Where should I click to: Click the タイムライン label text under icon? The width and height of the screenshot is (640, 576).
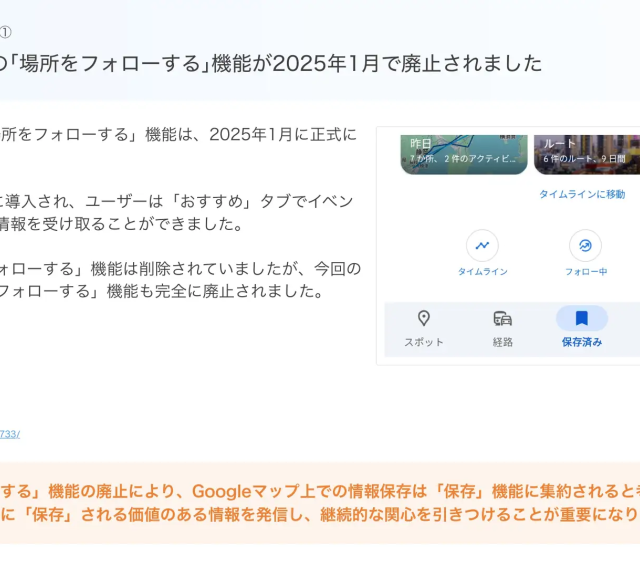click(x=482, y=272)
